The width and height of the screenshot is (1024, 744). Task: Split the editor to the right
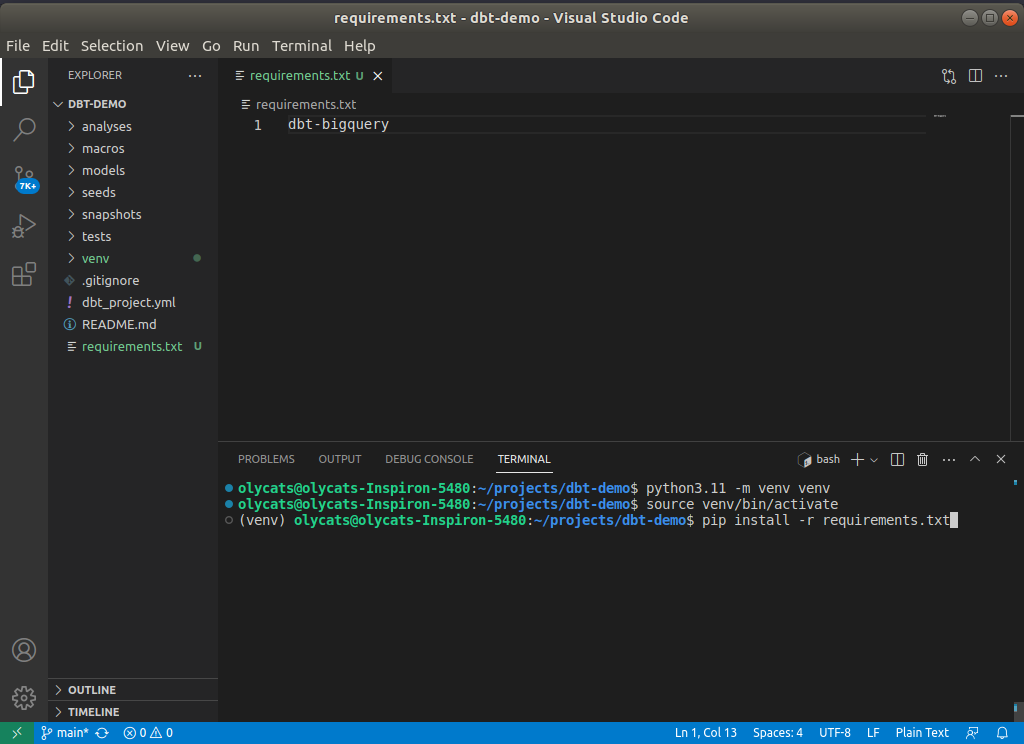click(x=975, y=76)
